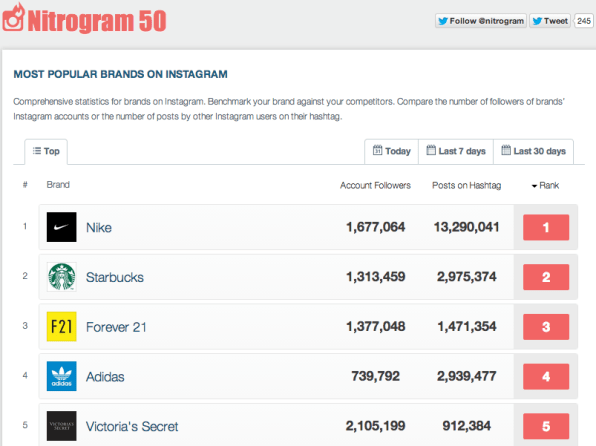Sort by the Rank column header
Viewport: 596px width, 446px height.
(545, 186)
